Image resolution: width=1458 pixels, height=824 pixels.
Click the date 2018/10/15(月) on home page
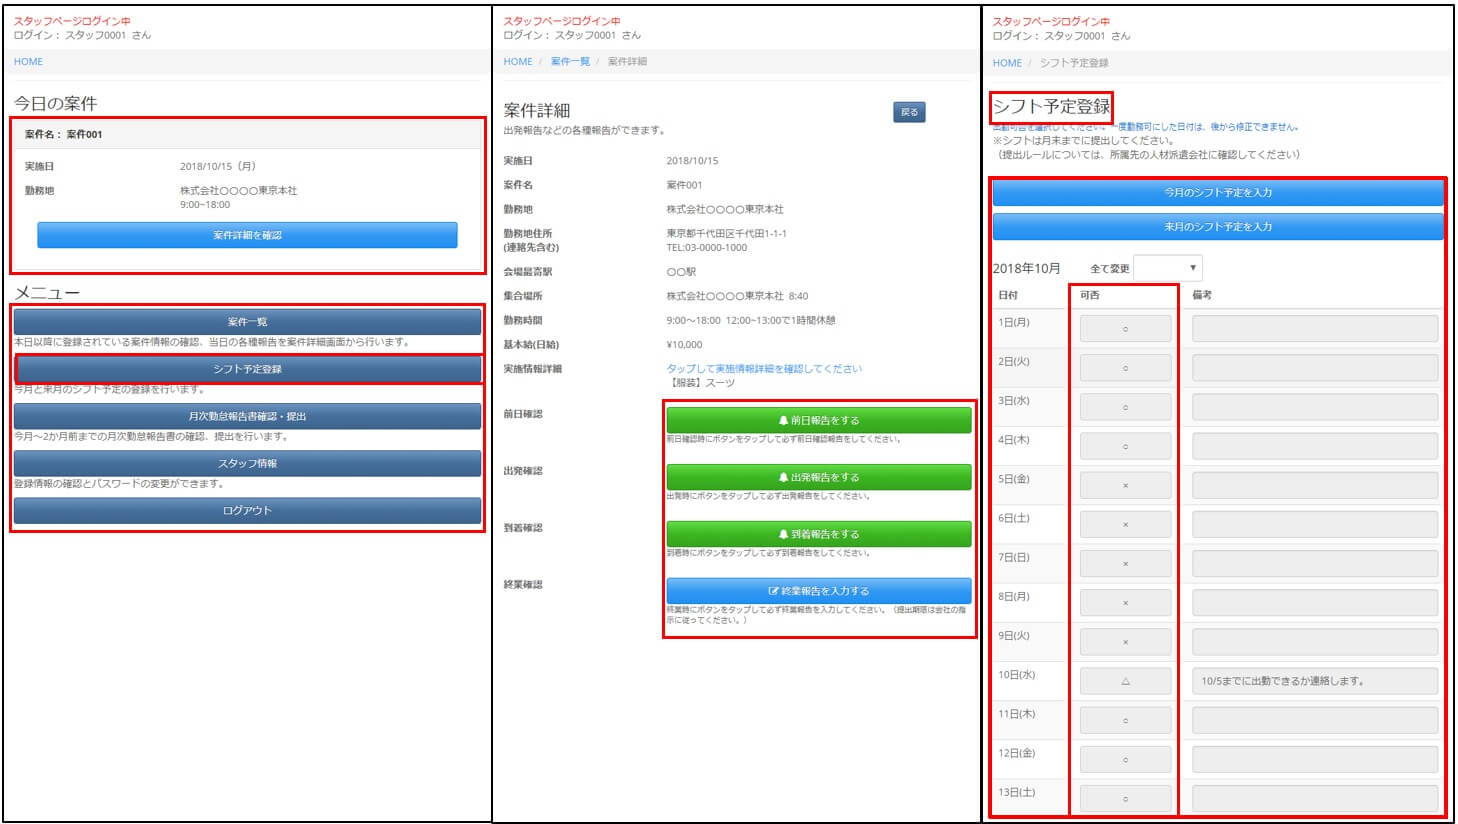click(x=218, y=167)
